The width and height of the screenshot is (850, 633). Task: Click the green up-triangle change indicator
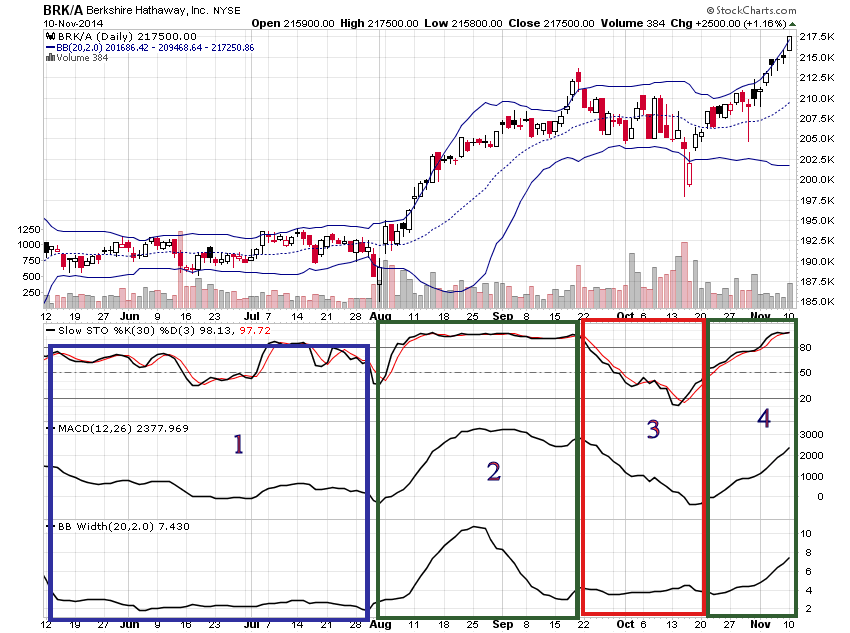click(x=793, y=24)
